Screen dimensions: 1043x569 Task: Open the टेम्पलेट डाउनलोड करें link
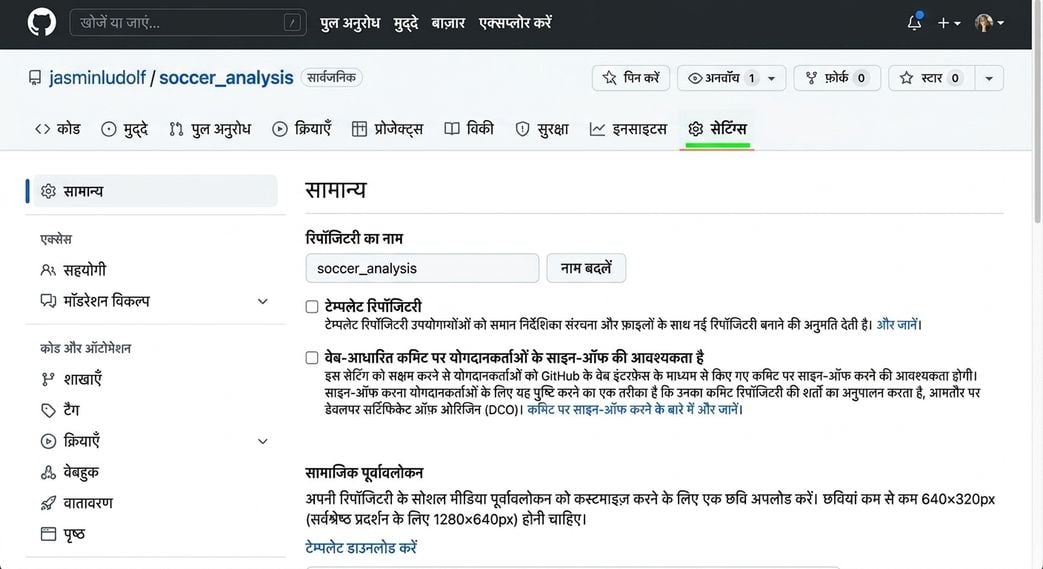[361, 548]
